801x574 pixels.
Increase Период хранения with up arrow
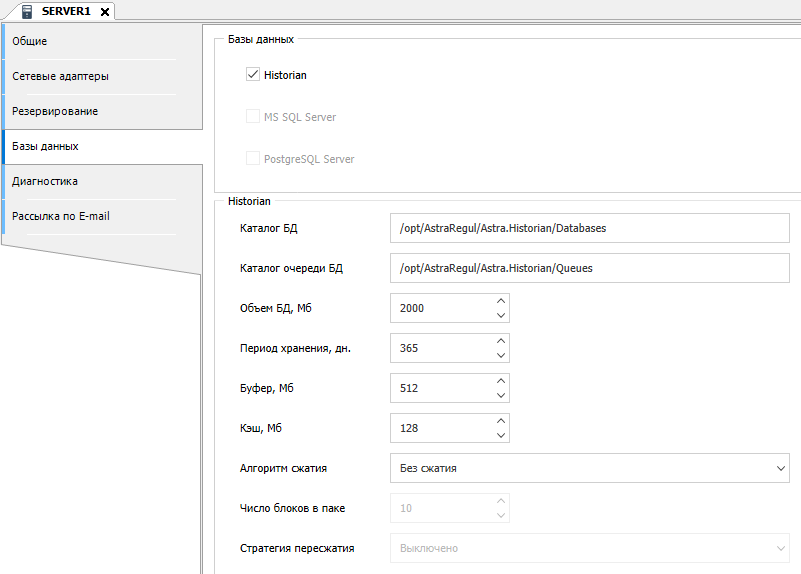[501, 341]
